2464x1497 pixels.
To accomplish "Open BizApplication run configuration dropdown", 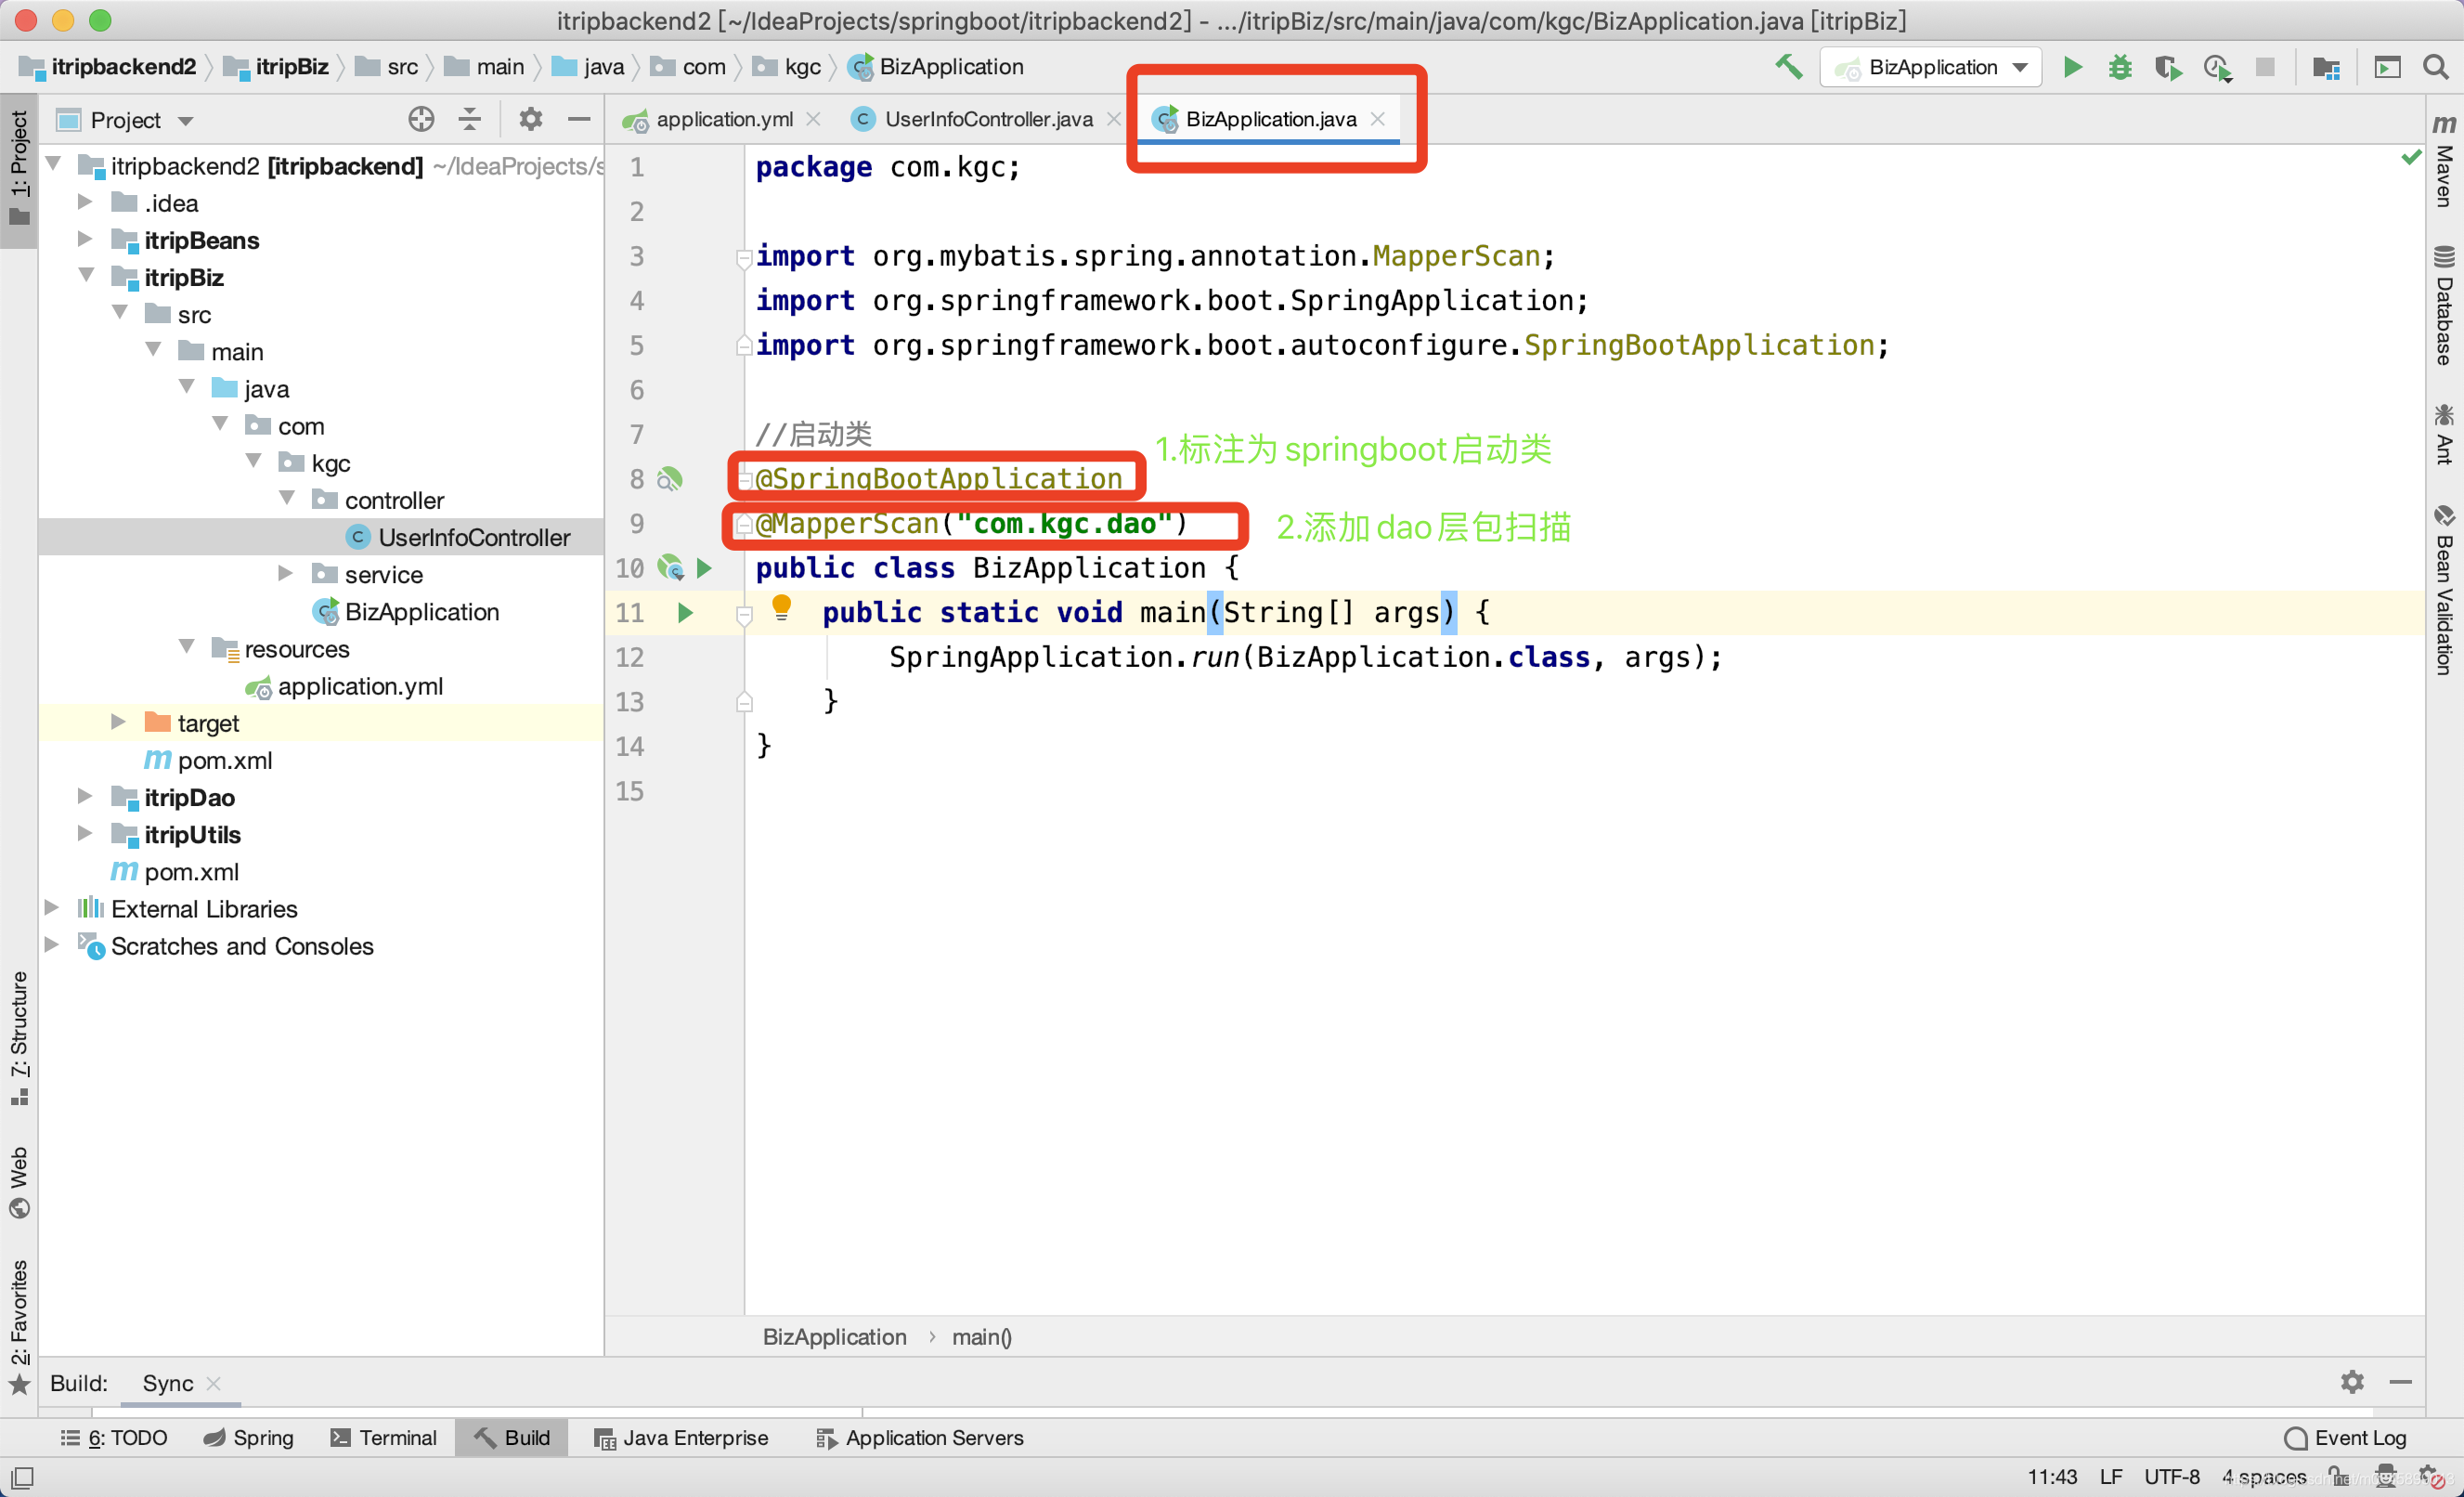I will coord(1931,67).
